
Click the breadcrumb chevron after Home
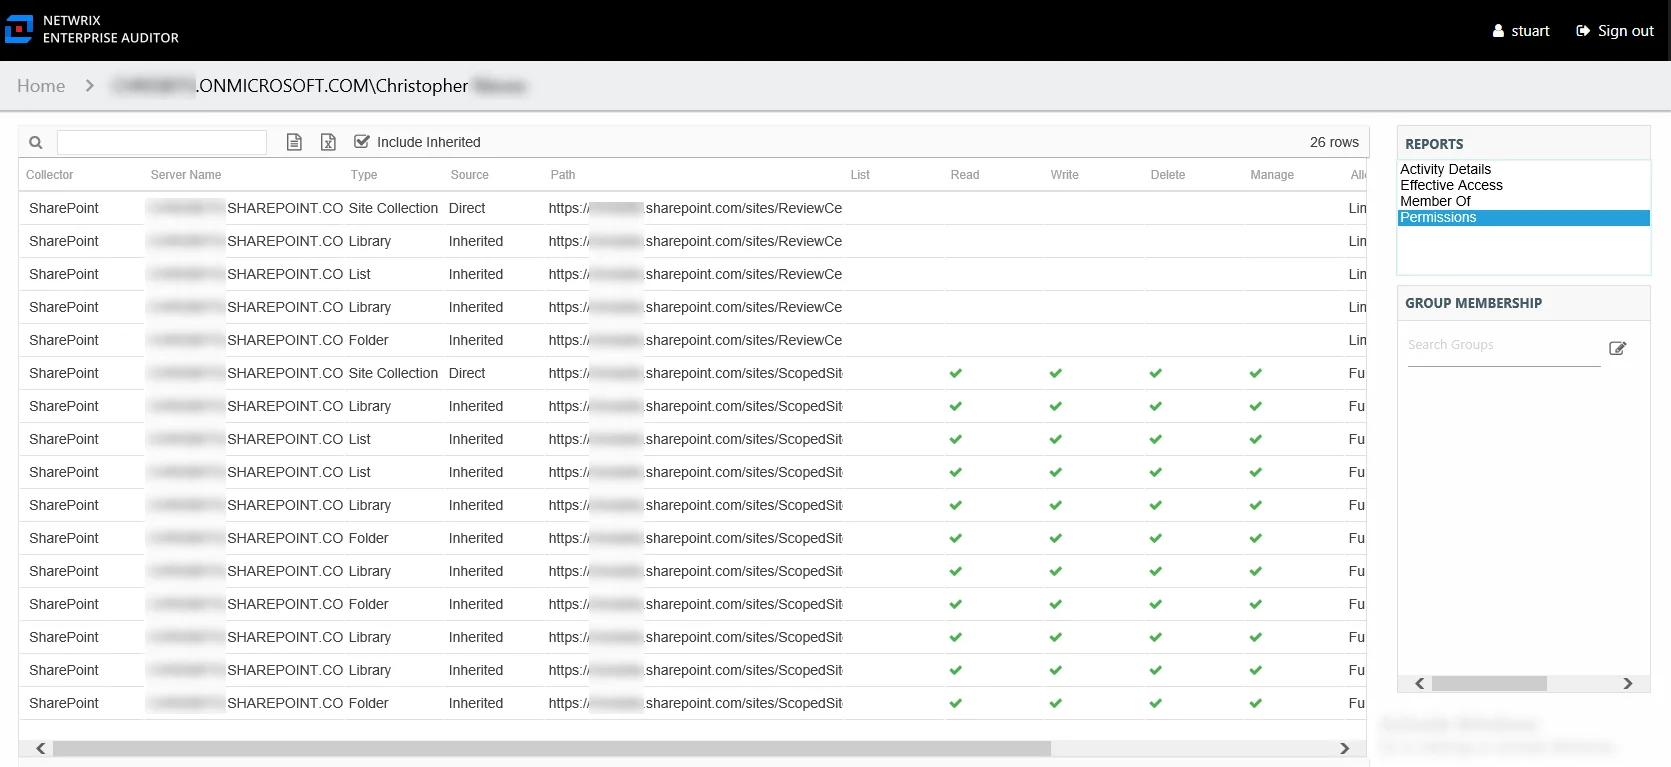tap(89, 86)
